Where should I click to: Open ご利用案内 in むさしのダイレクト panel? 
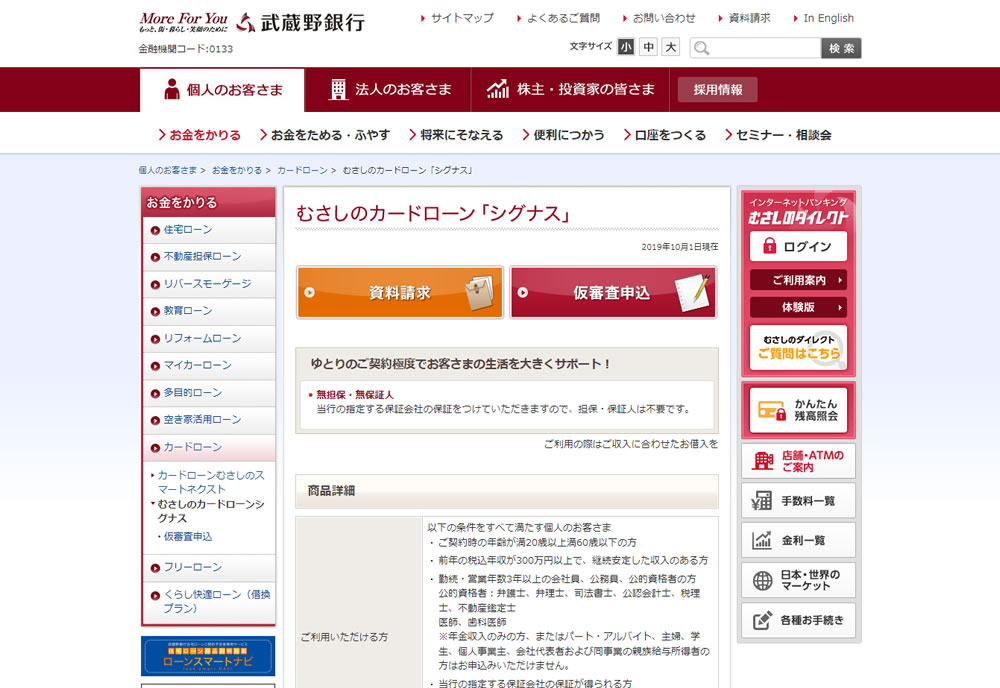tap(798, 280)
